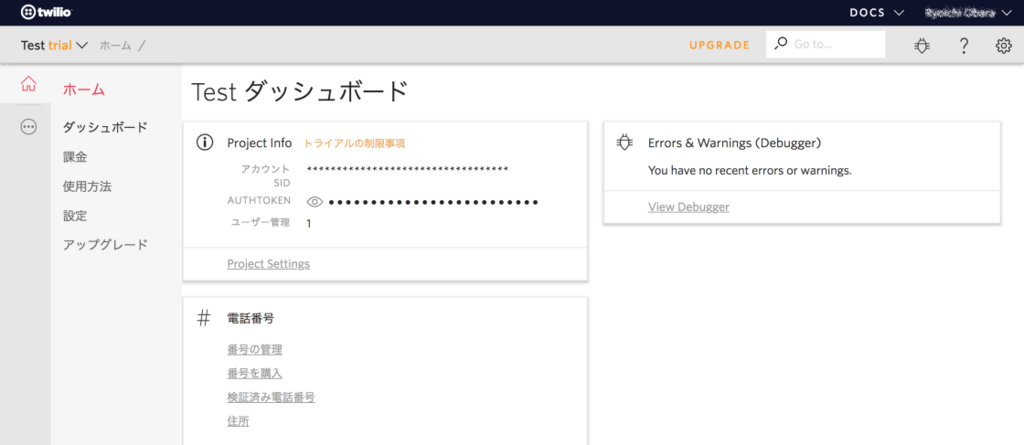Viewport: 1024px width, 445px height.
Task: Reveal the AUTHTOKEN with eye icon
Action: tap(315, 203)
